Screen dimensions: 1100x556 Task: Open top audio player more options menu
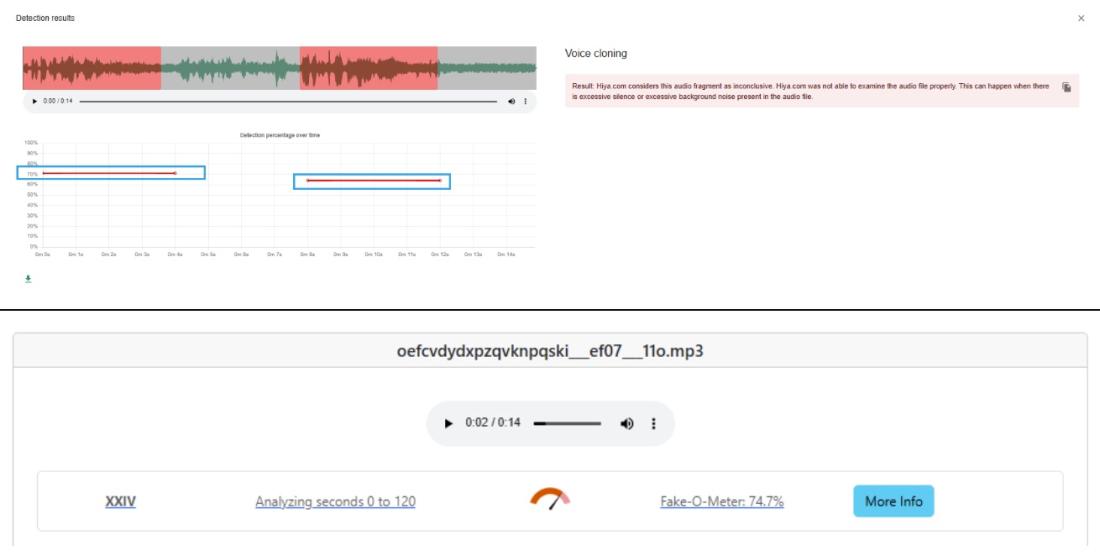click(526, 101)
